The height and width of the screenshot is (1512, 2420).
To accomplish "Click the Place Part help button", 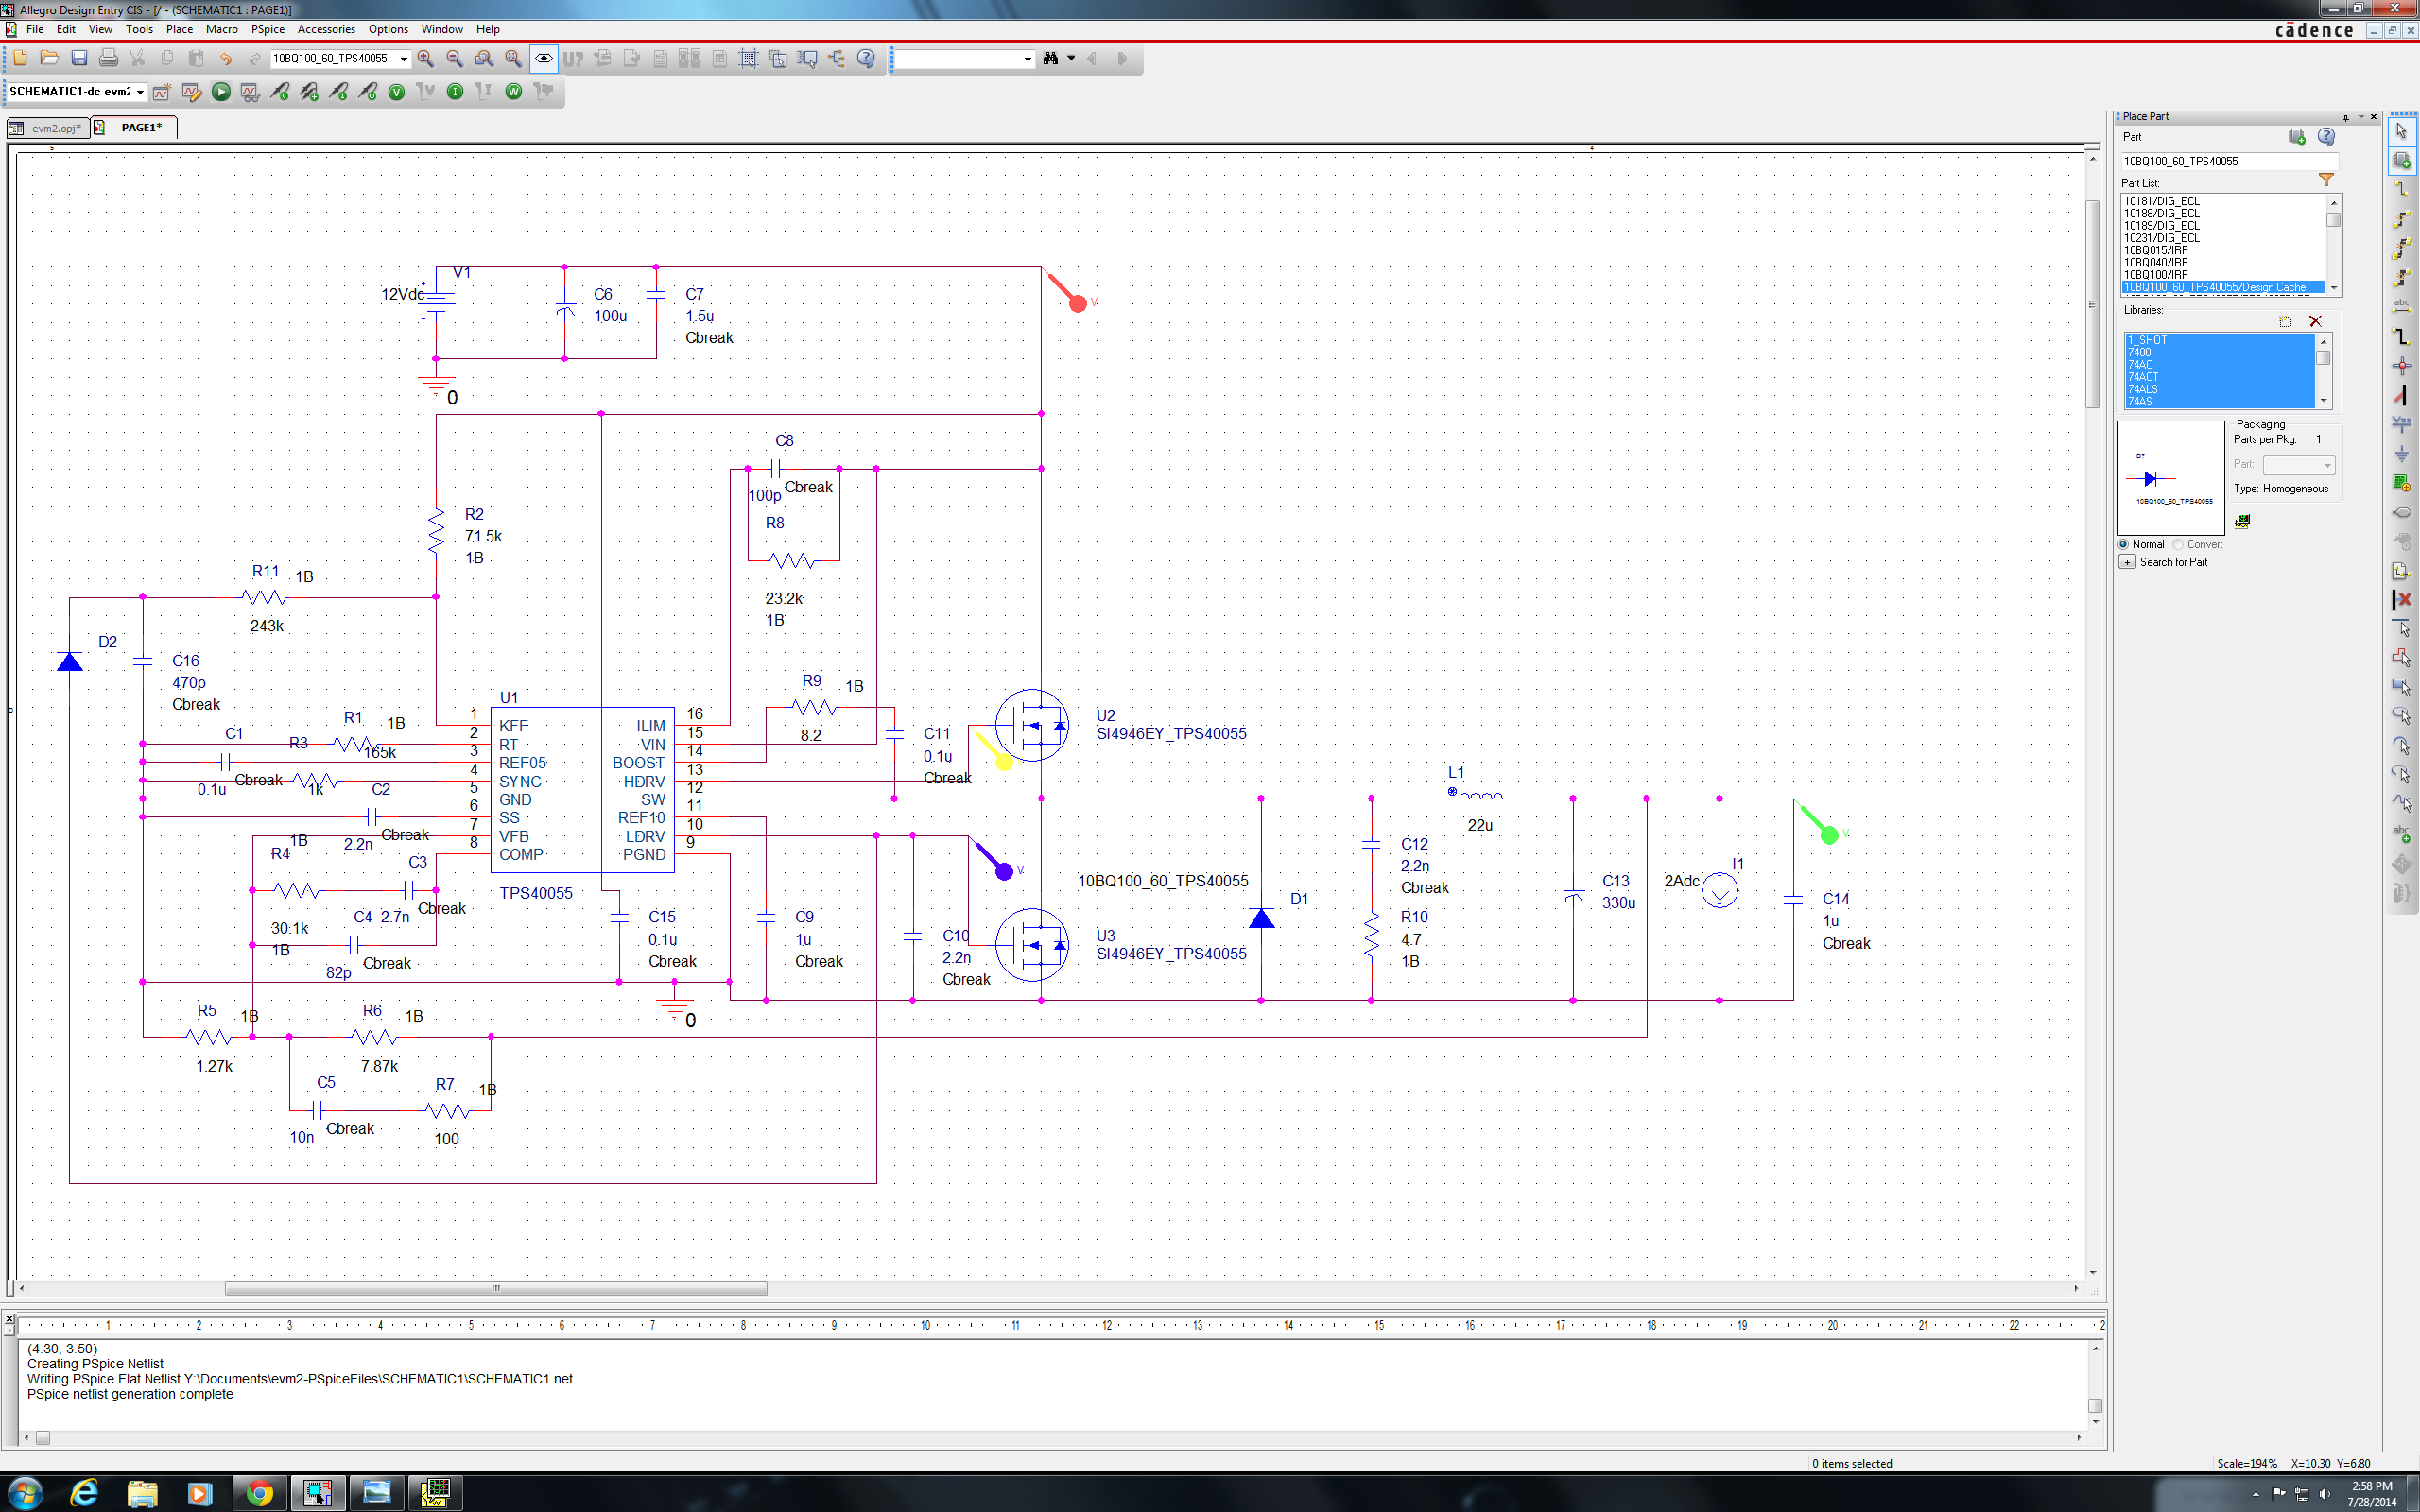I will coord(2328,137).
